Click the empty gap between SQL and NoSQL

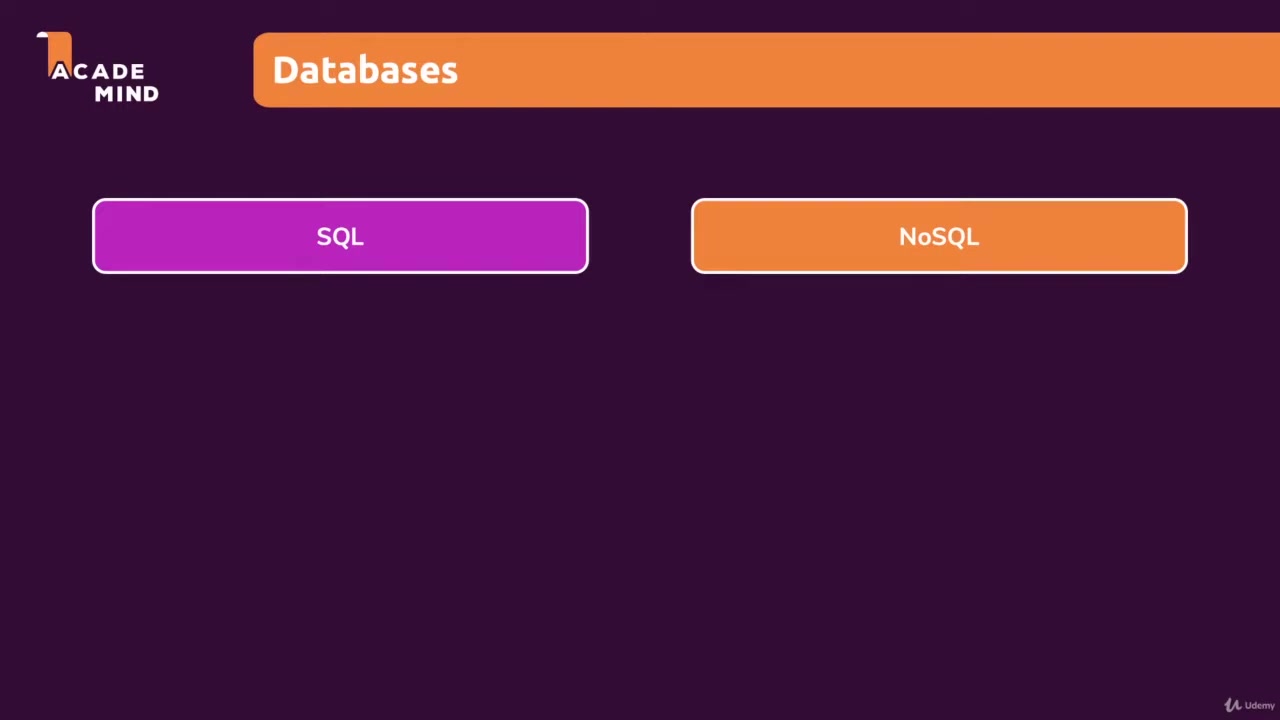(640, 236)
